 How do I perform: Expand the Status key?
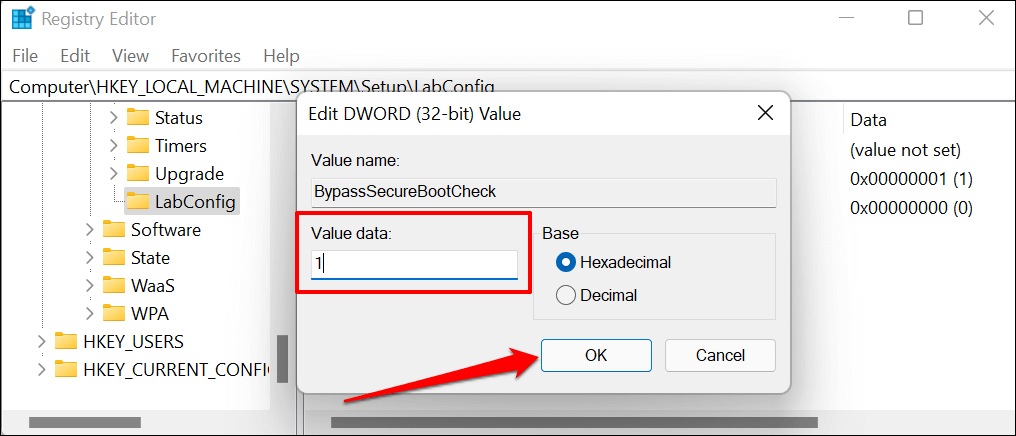[114, 118]
